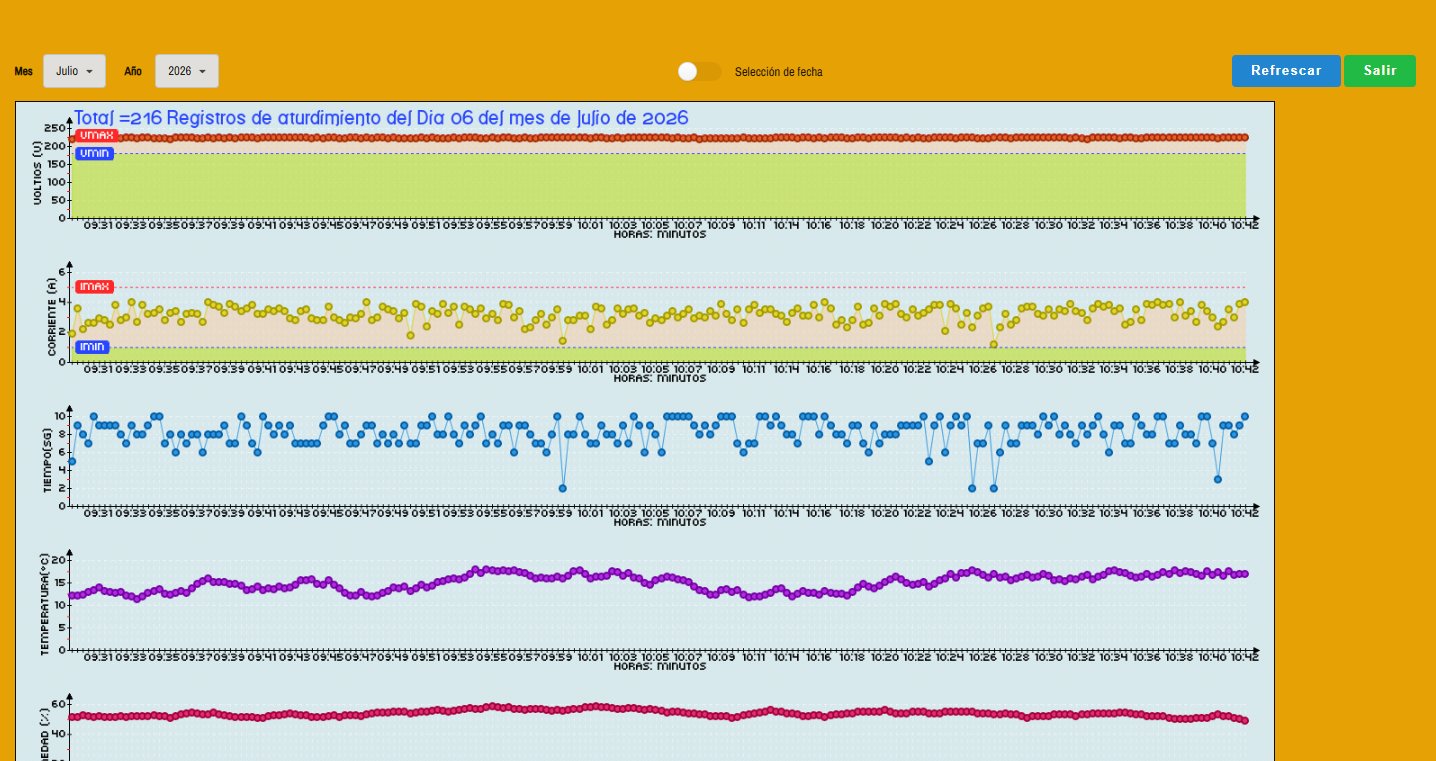Open the Mes dropdown showing Julio
This screenshot has width=1436, height=761.
point(74,71)
